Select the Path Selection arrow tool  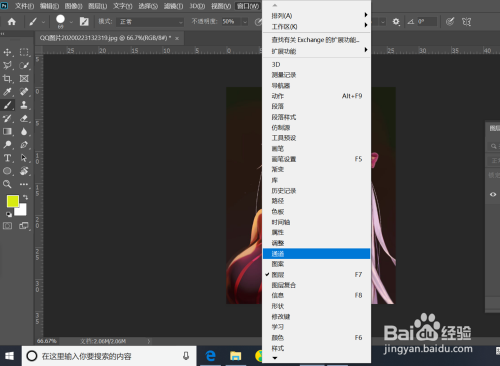pos(24,158)
